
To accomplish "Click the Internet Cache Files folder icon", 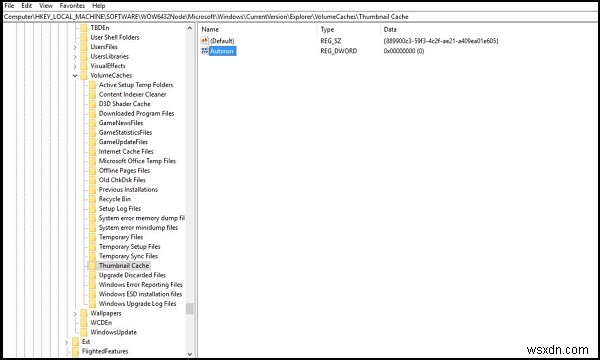I will [92, 151].
